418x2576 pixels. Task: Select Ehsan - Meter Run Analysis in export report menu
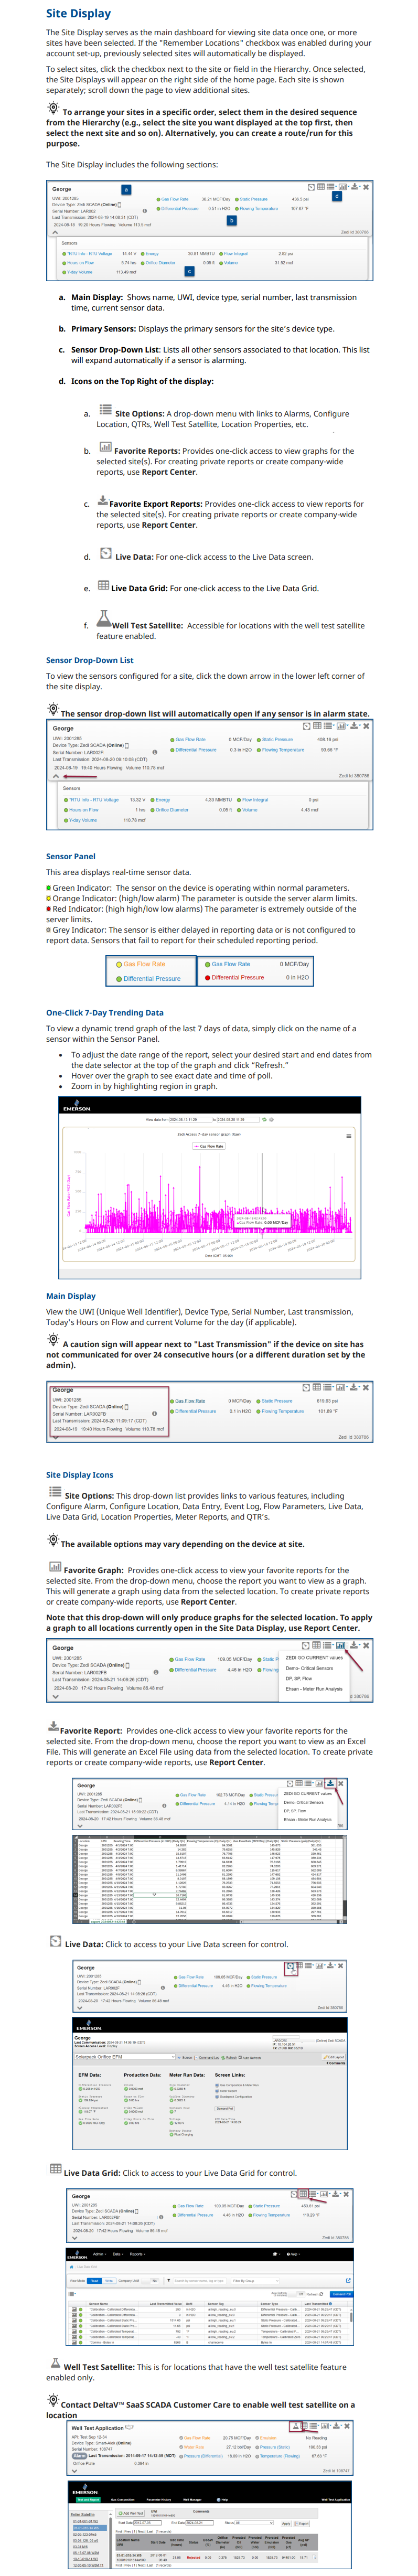[308, 1820]
